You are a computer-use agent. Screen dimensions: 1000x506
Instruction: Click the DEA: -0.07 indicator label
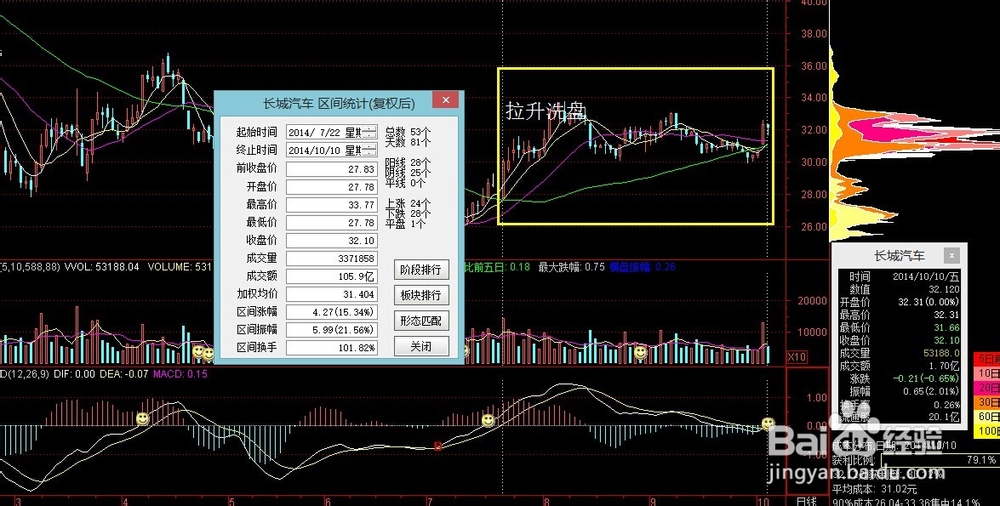click(x=124, y=375)
